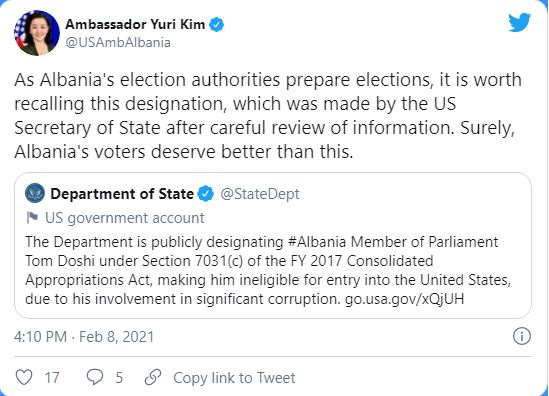
Task: Click the US government account label
Action: pyautogui.click(x=125, y=218)
